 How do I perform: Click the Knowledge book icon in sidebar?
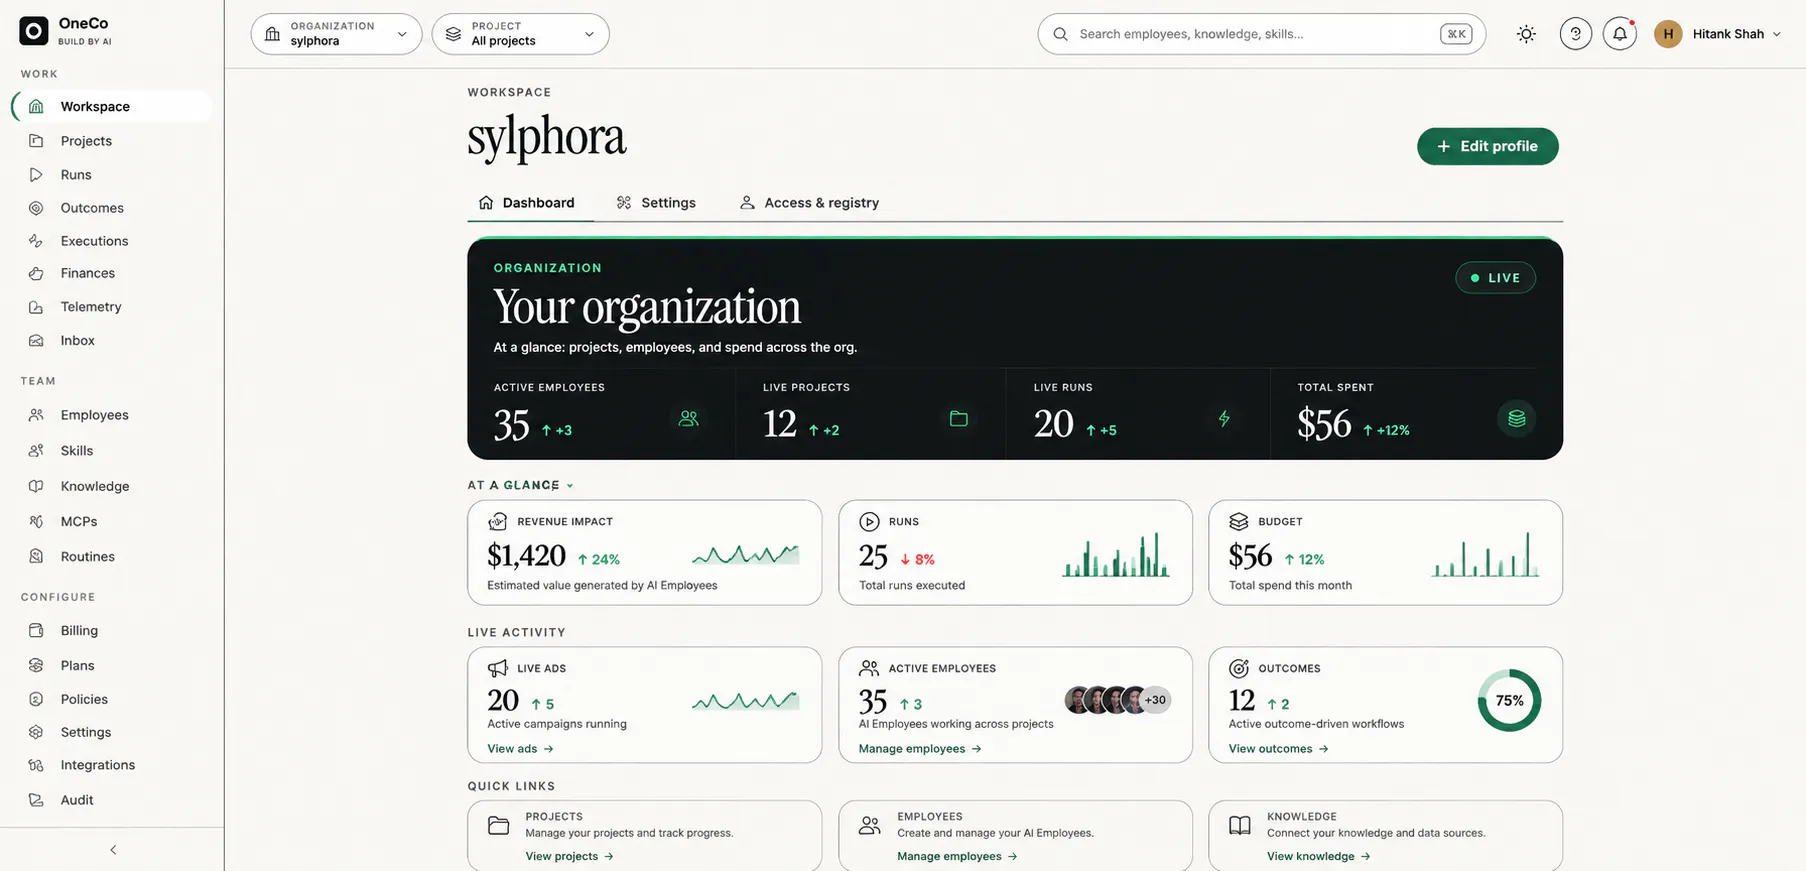(36, 486)
